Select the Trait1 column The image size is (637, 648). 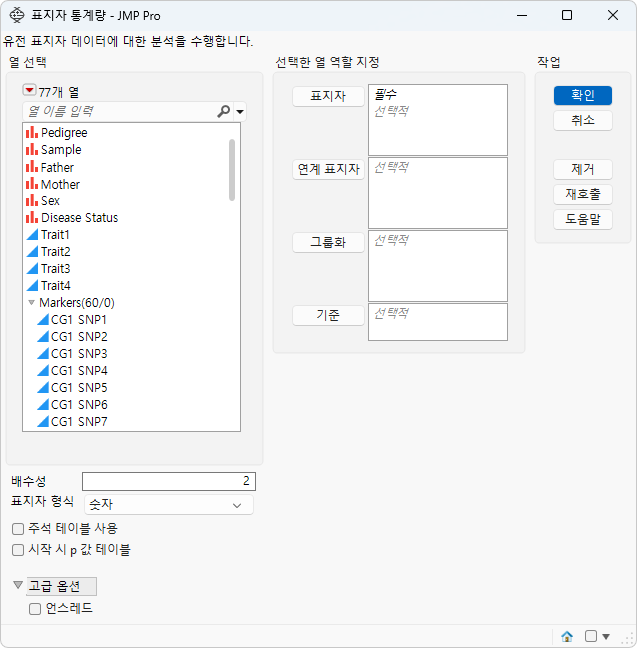coord(55,235)
